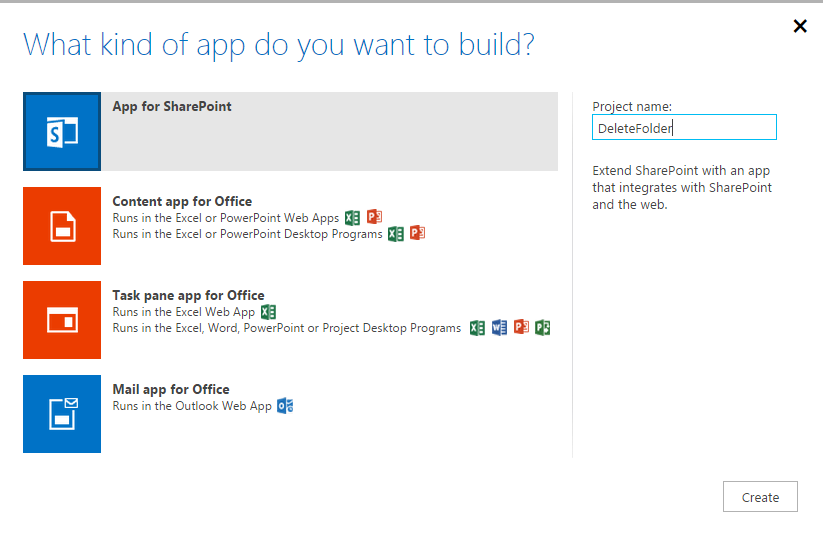823x534 pixels.
Task: Pick the blue Mail app tile icon
Action: coord(62,413)
